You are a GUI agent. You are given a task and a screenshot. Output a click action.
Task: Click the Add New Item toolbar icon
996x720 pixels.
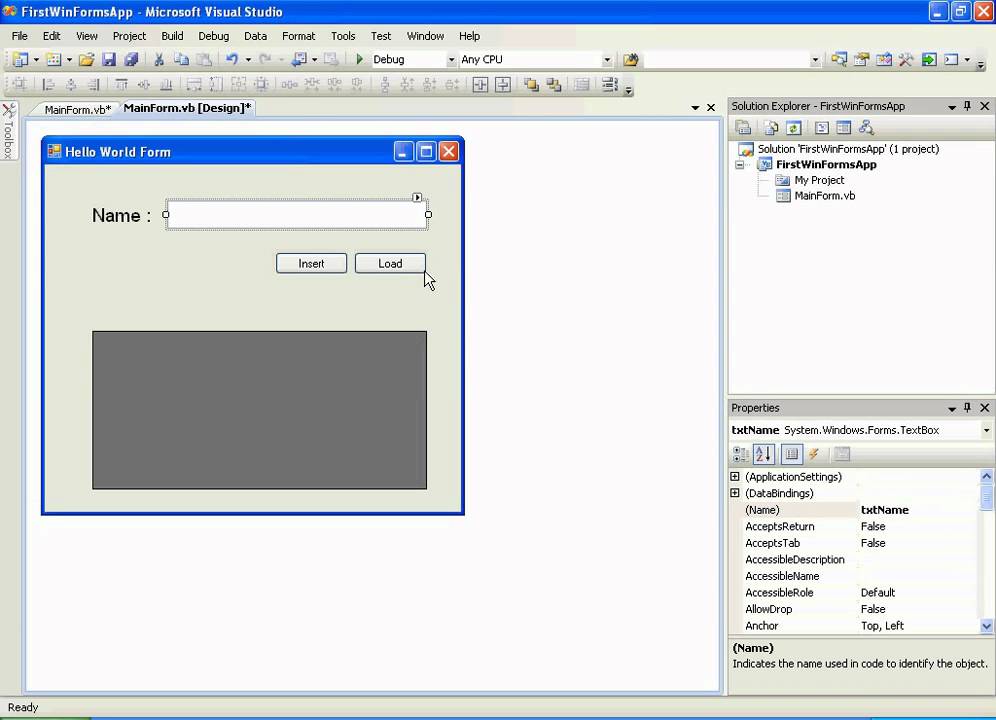point(54,60)
